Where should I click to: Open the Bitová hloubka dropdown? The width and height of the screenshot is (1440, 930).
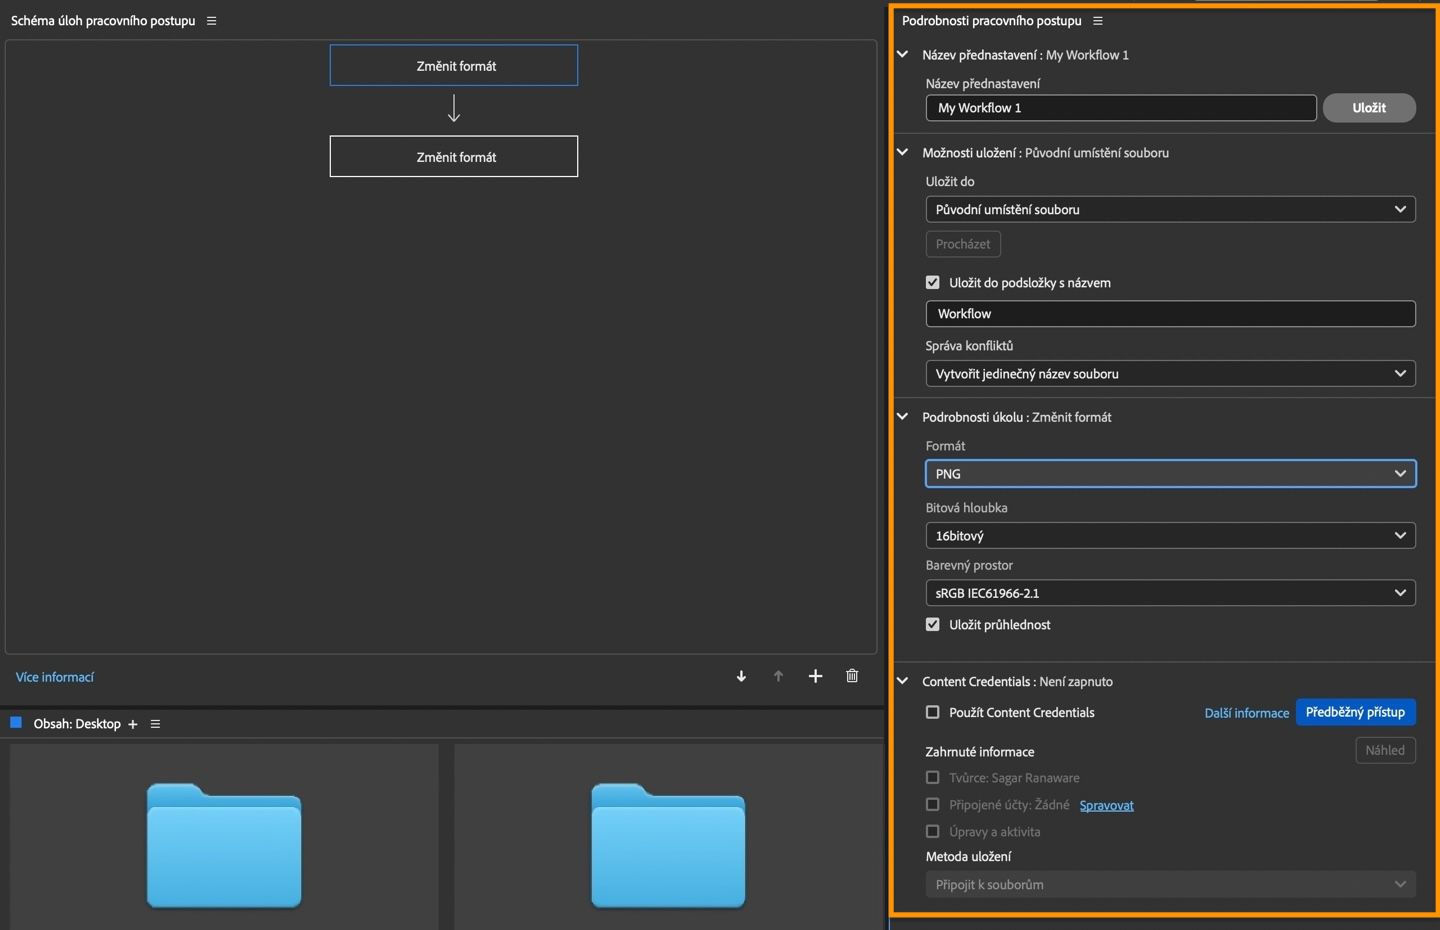(x=1170, y=535)
